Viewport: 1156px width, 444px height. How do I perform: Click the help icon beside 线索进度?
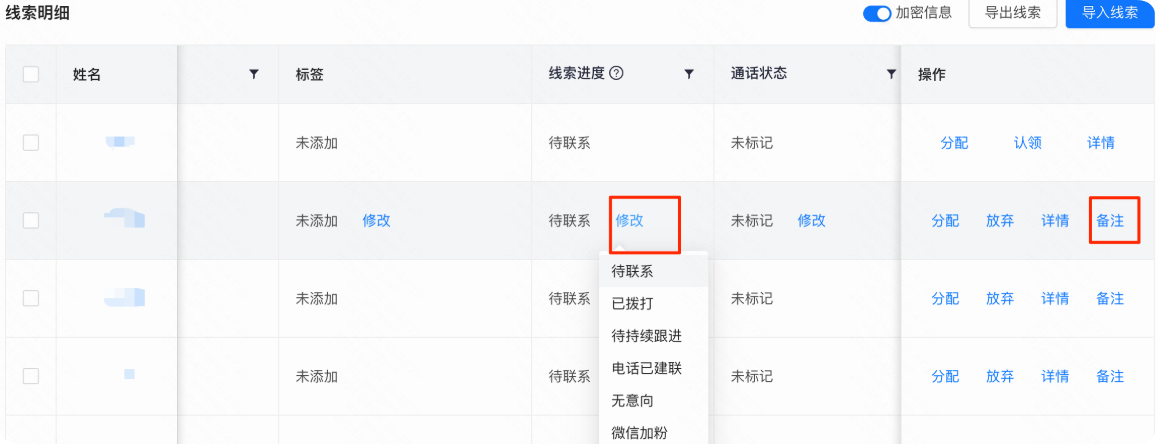coord(618,73)
